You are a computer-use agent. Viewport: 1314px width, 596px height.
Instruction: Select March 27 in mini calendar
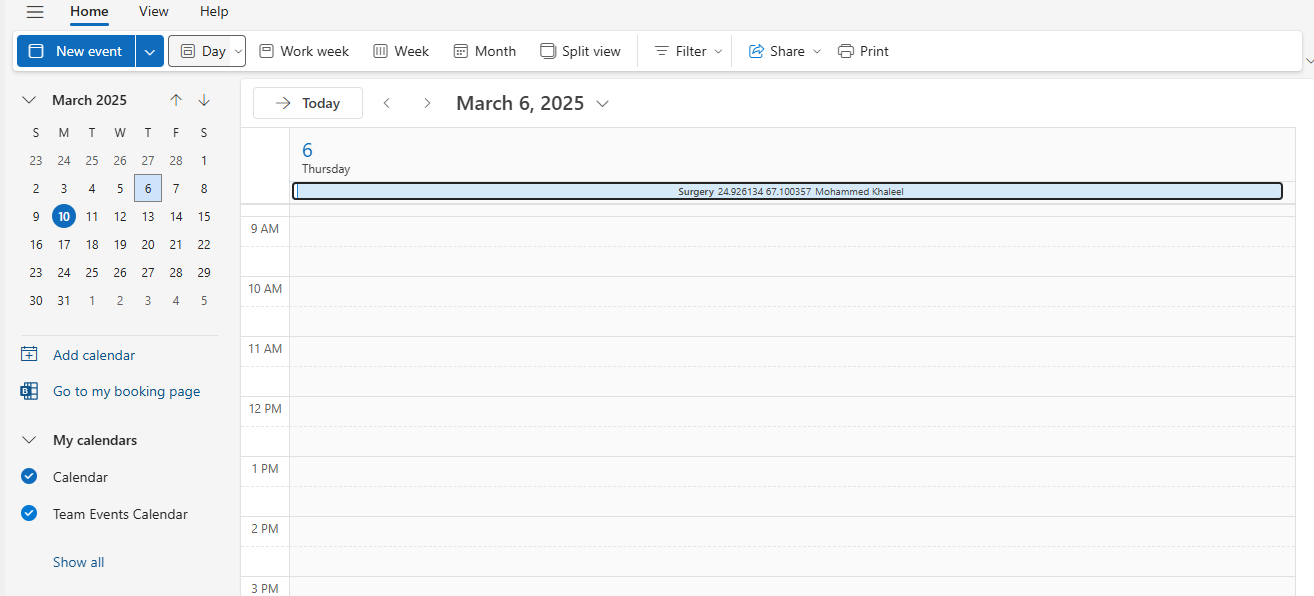(x=148, y=272)
